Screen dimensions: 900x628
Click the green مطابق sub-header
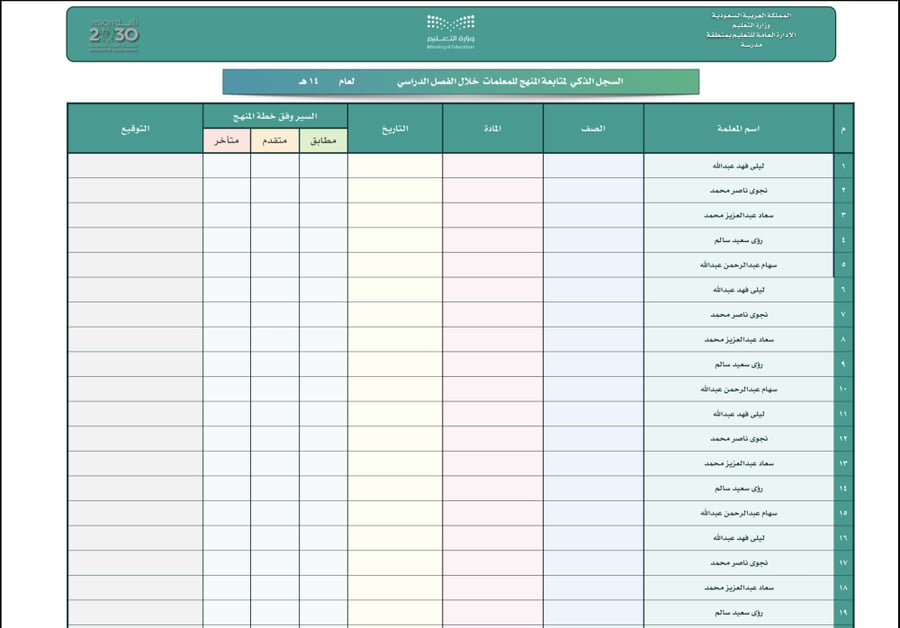(323, 141)
